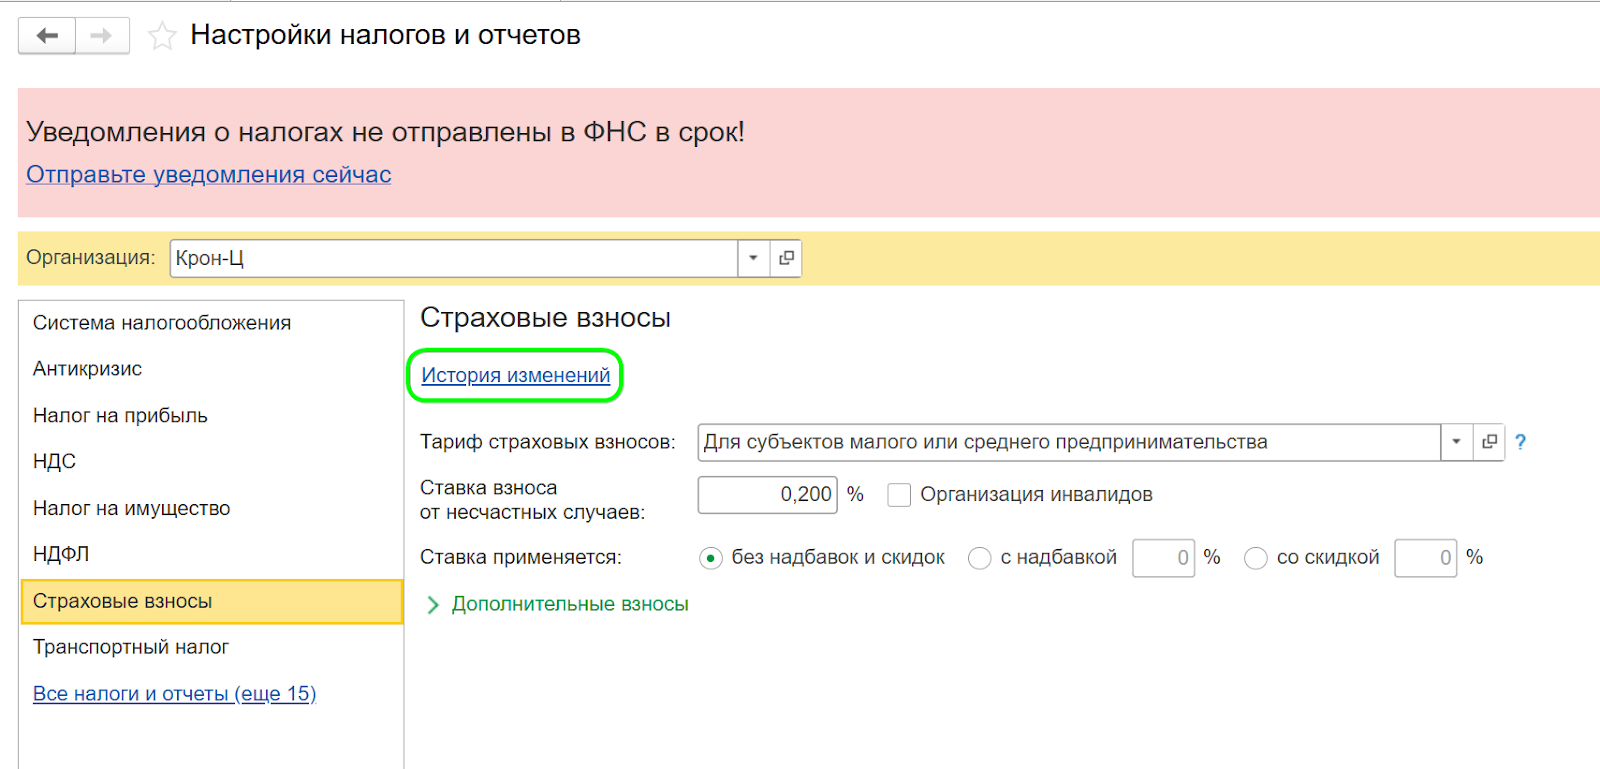Click the надбавка percent input field
This screenshot has width=1600, height=769.
1163,558
